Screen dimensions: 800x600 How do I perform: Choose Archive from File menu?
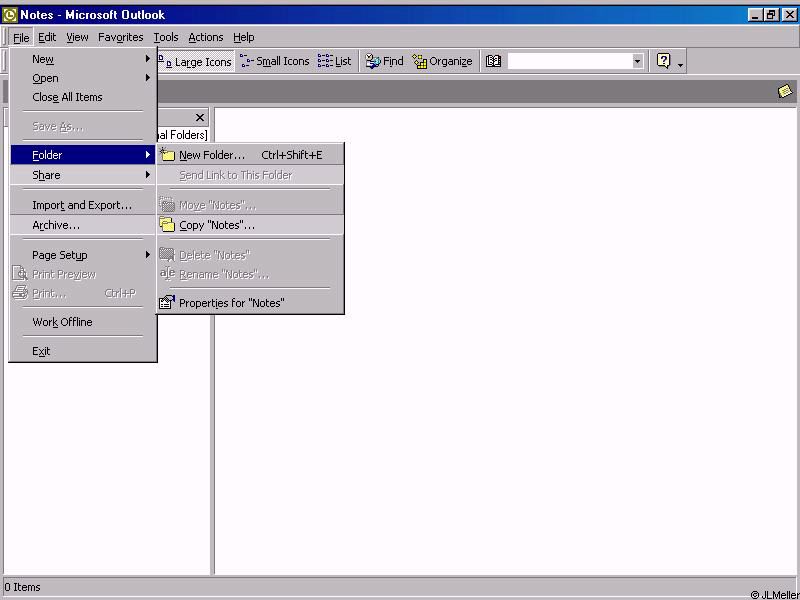point(83,225)
